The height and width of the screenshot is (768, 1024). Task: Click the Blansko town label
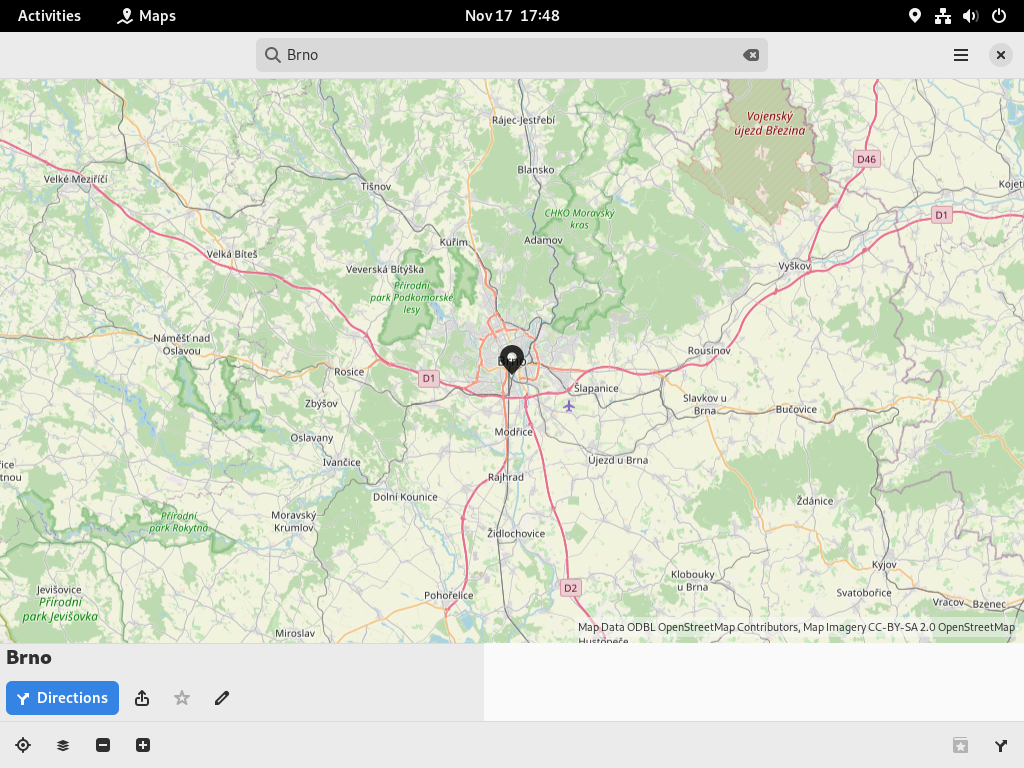click(x=536, y=170)
